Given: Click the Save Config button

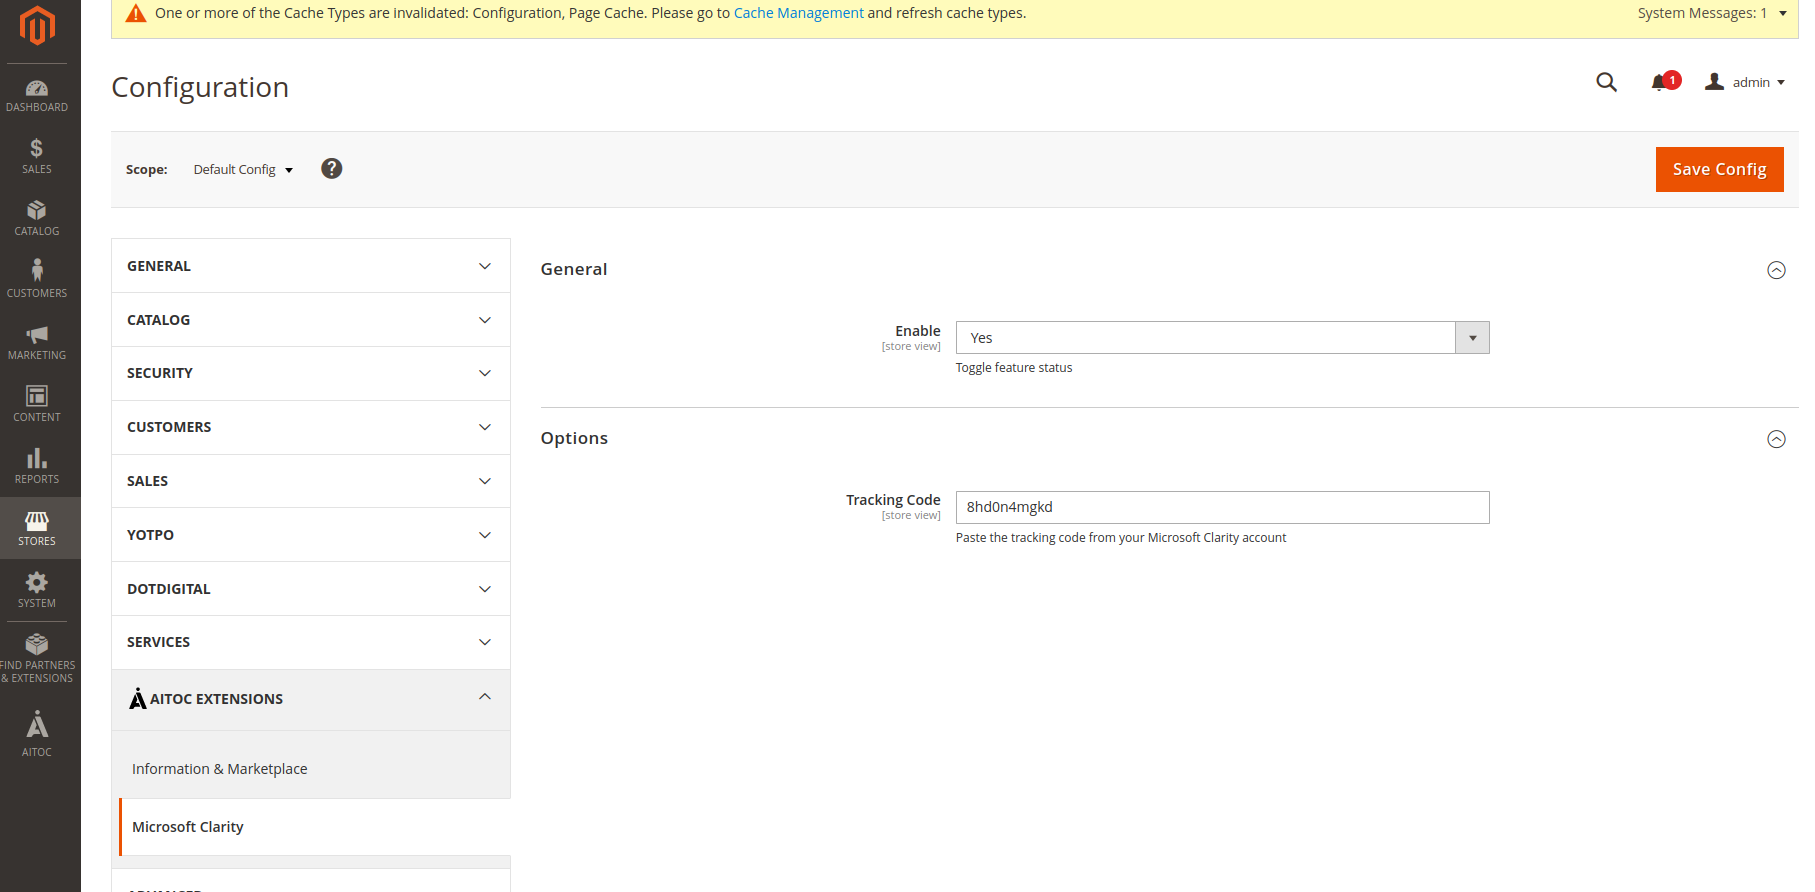Looking at the screenshot, I should (x=1719, y=169).
